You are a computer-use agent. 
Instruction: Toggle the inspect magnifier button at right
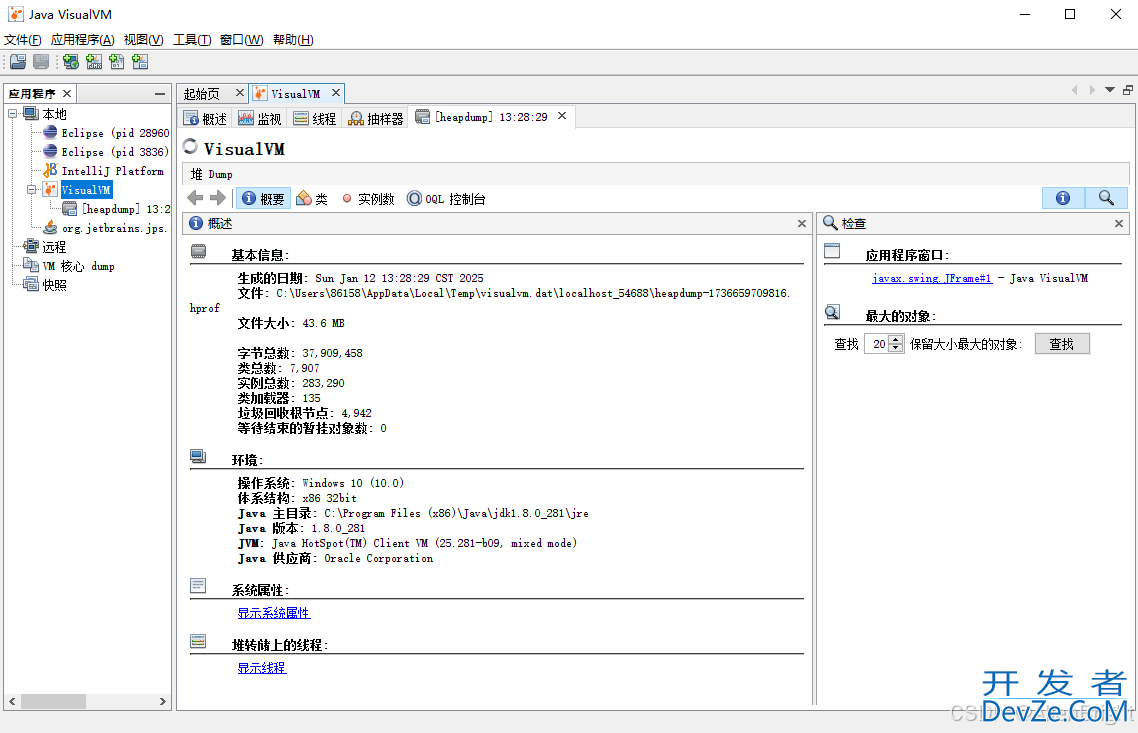pyautogui.click(x=1106, y=198)
